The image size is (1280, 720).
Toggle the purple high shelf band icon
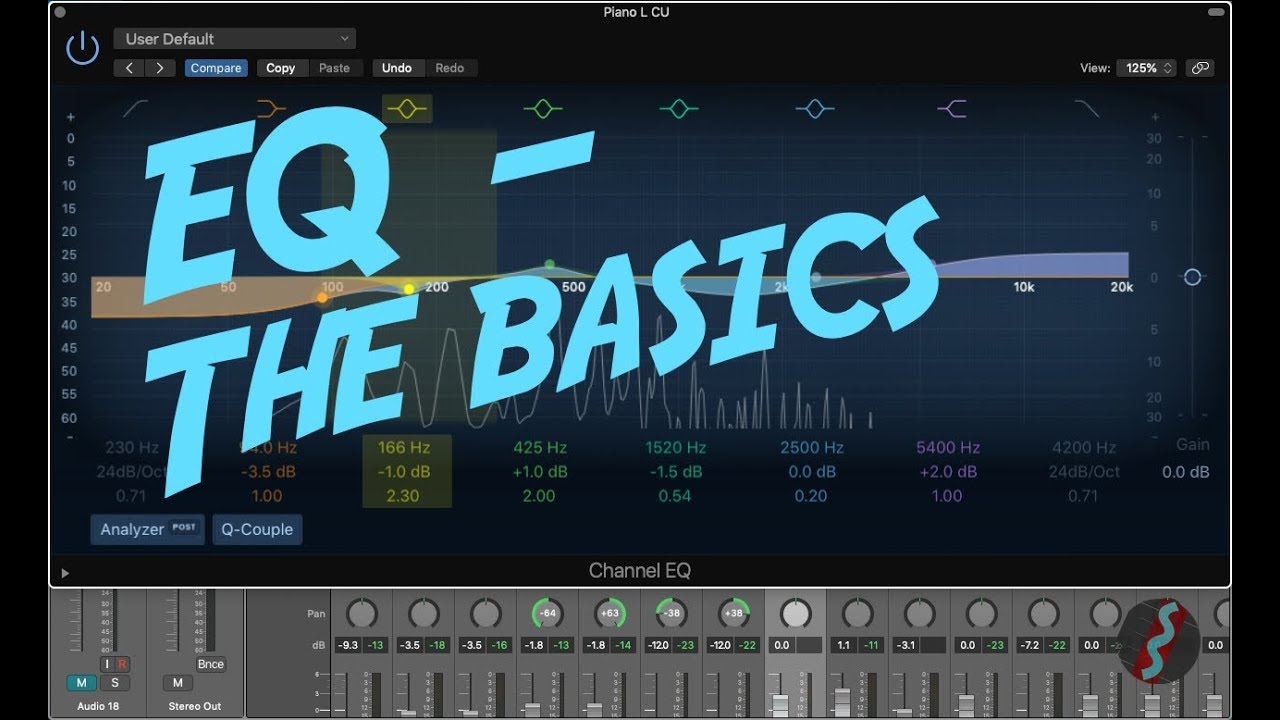951,109
